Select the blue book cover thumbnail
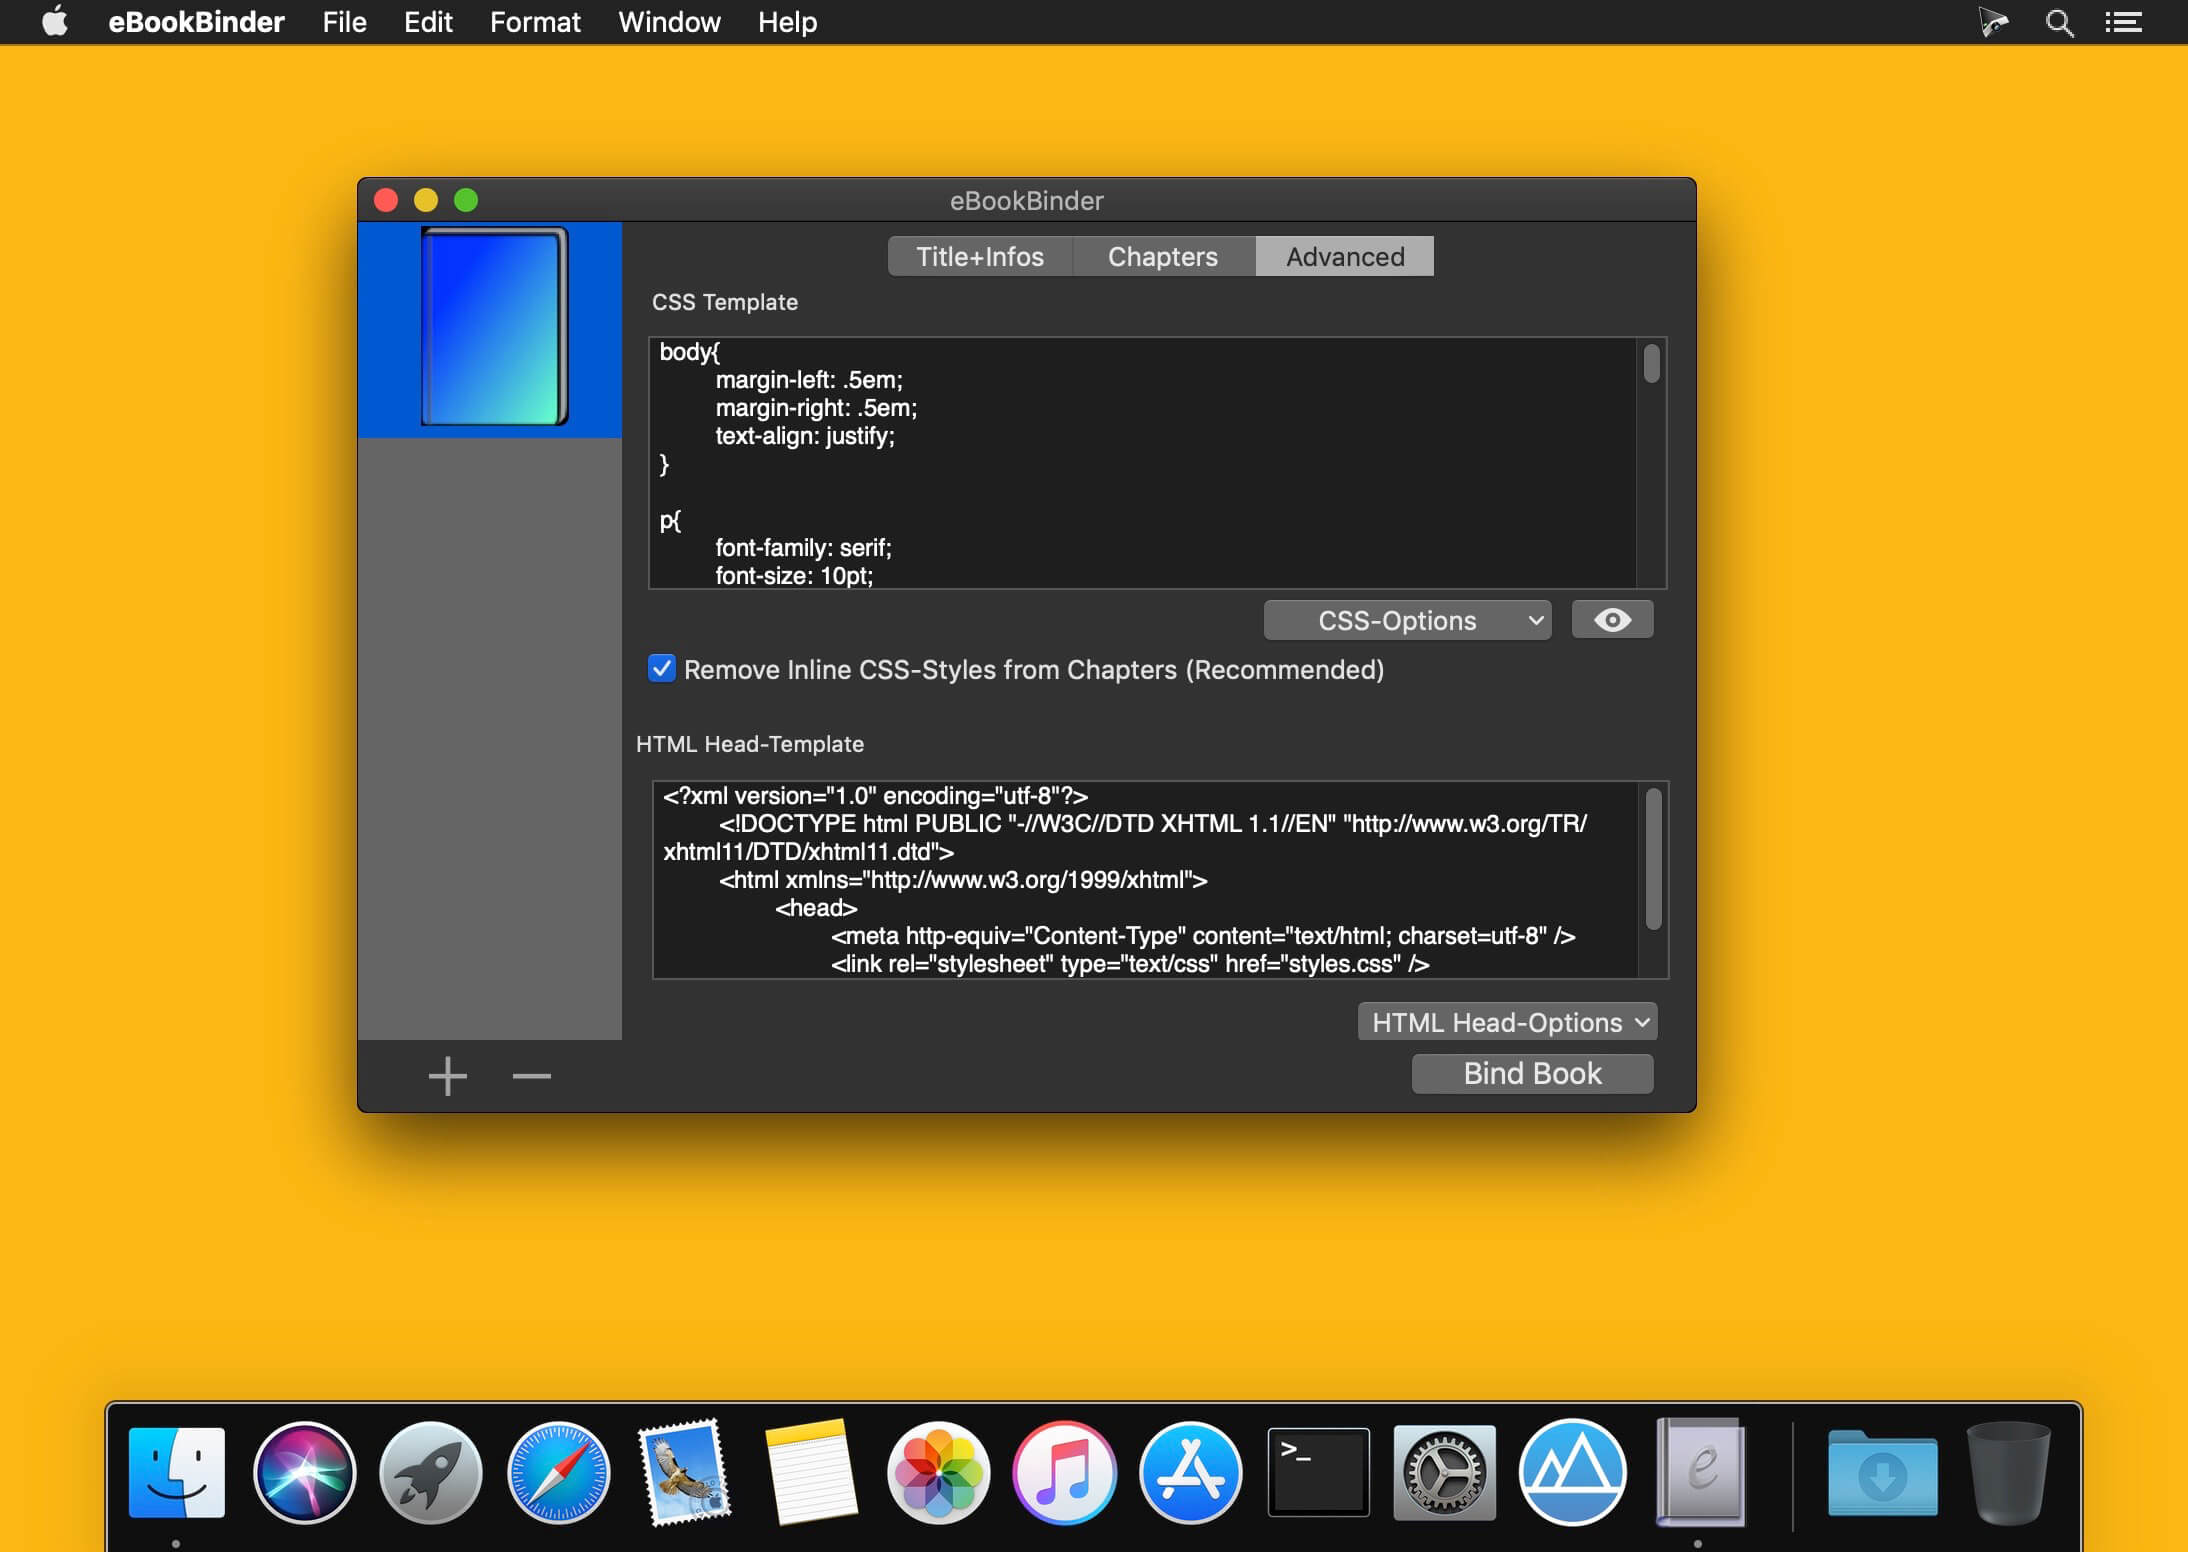2188x1552 pixels. (x=494, y=328)
